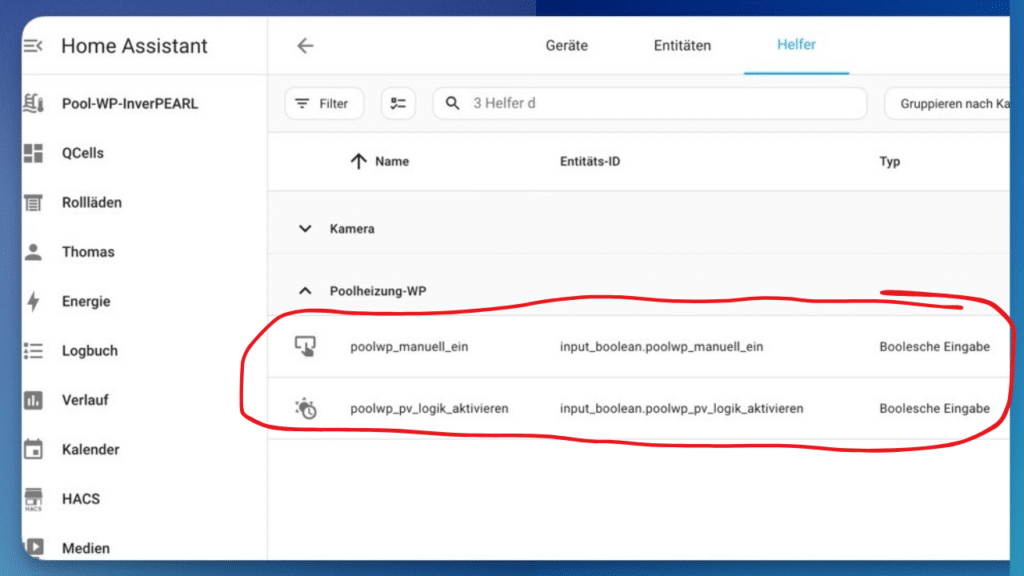Click the Logbuch list icon
Viewport: 1024px width, 576px height.
coord(33,351)
